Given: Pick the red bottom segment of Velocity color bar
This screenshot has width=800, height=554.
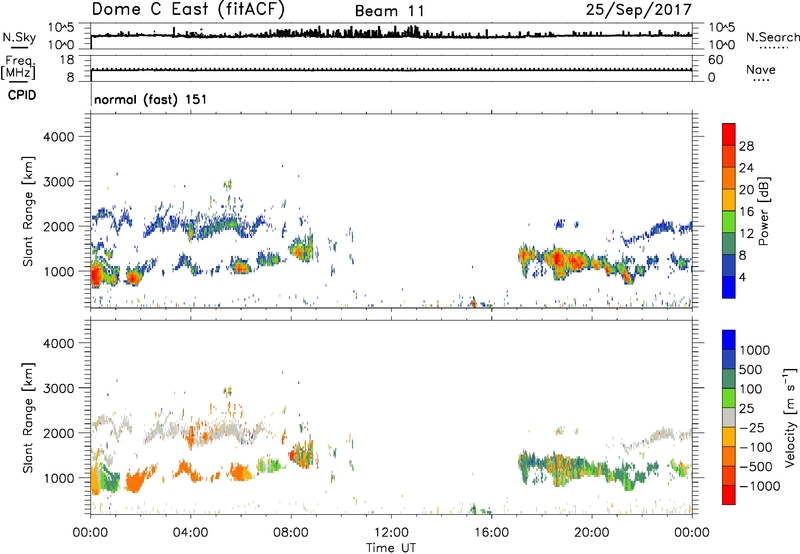Looking at the screenshot, I should click(729, 495).
